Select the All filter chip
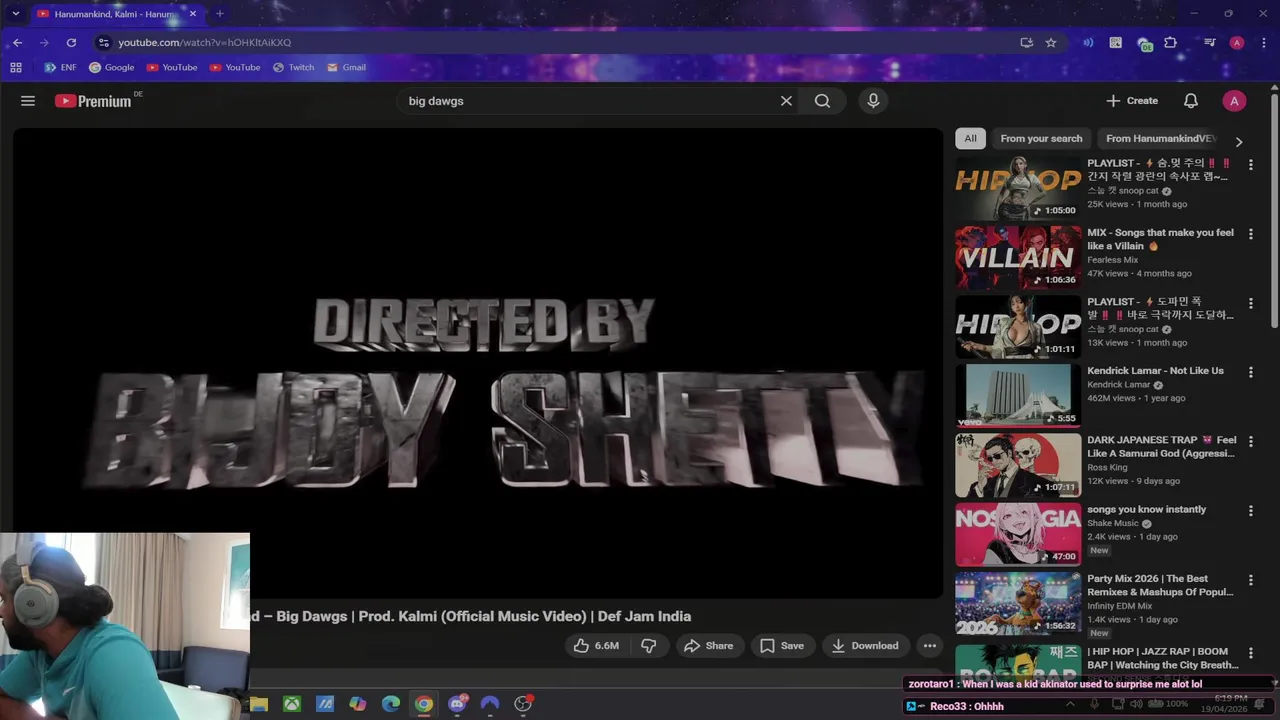The width and height of the screenshot is (1280, 720). click(x=970, y=139)
